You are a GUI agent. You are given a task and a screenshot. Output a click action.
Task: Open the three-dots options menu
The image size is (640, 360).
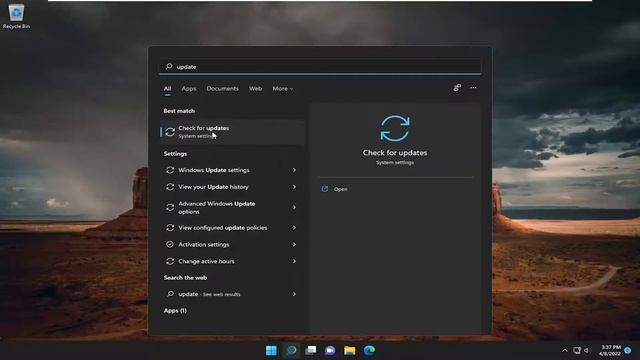coord(473,88)
